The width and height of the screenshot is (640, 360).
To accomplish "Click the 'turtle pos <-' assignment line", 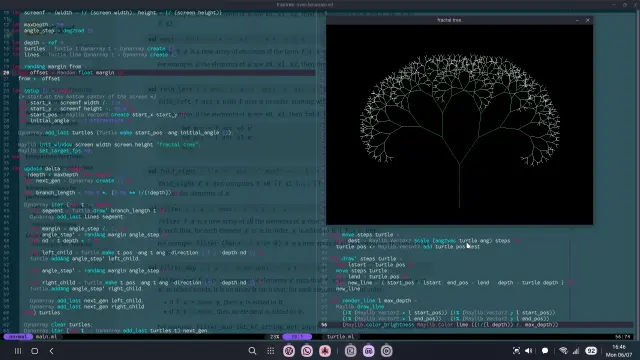I will click(x=408, y=247).
